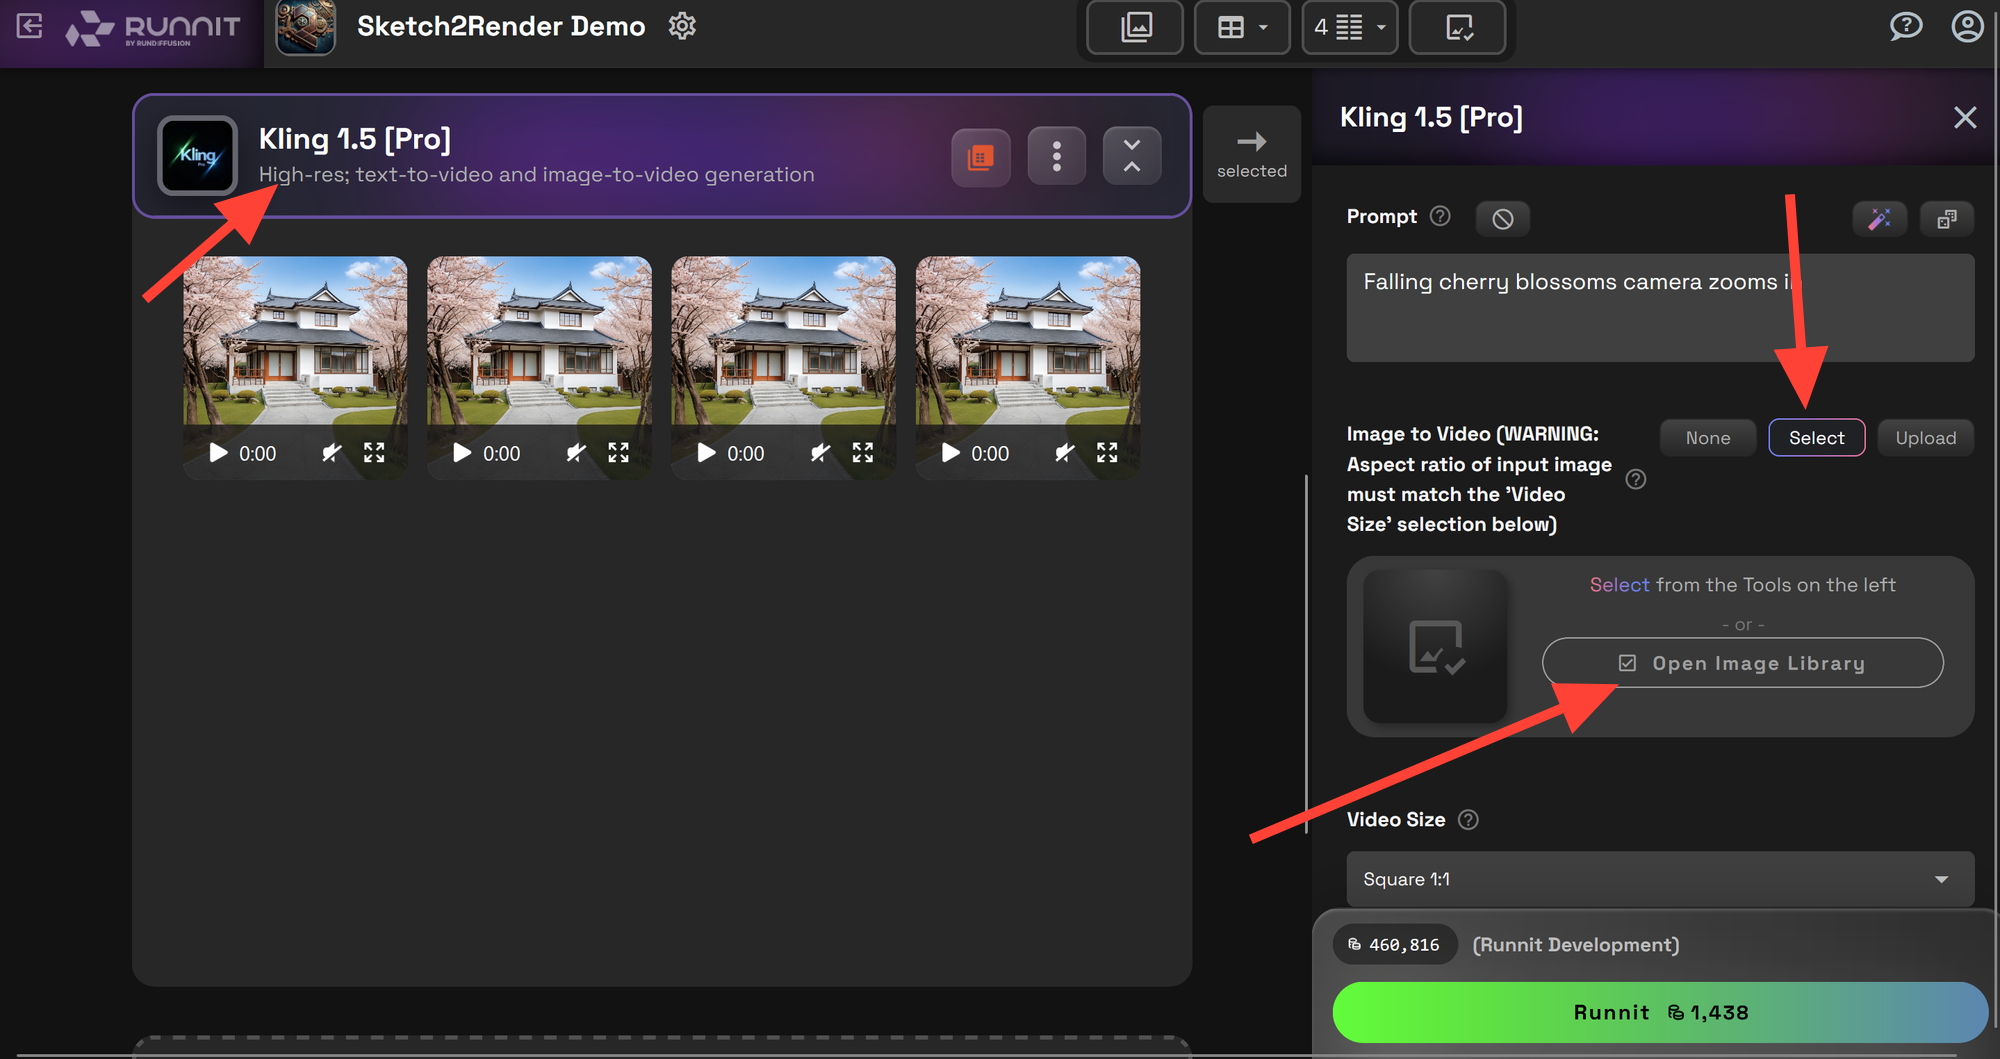Open the Square 1:1 video size dropdown

[1660, 879]
